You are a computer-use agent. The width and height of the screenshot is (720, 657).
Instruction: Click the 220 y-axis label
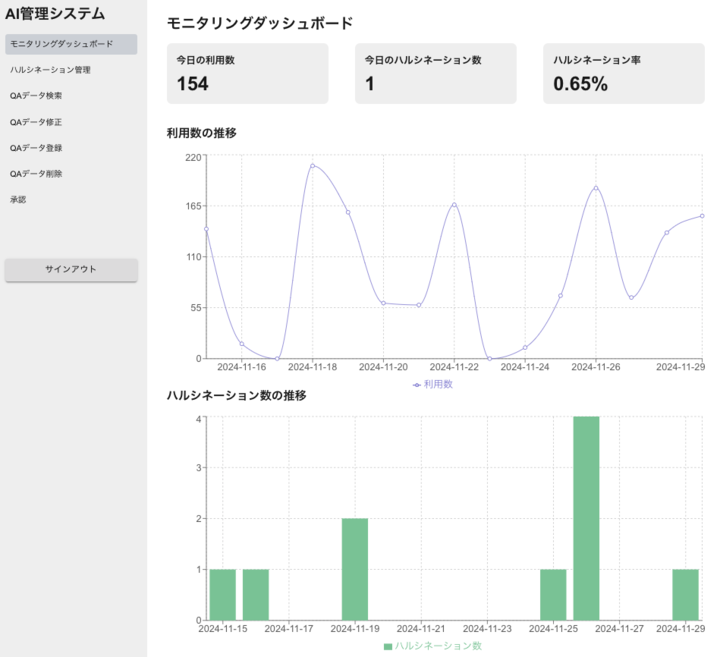193,157
